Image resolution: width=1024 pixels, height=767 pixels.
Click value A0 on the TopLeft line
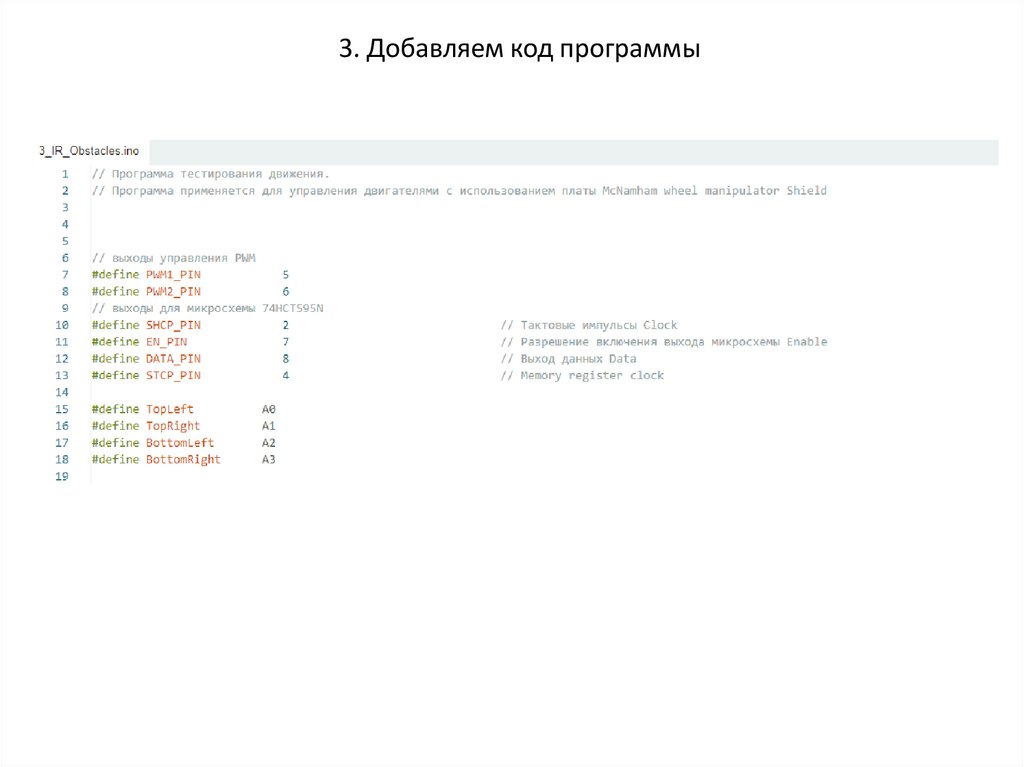[x=268, y=409]
